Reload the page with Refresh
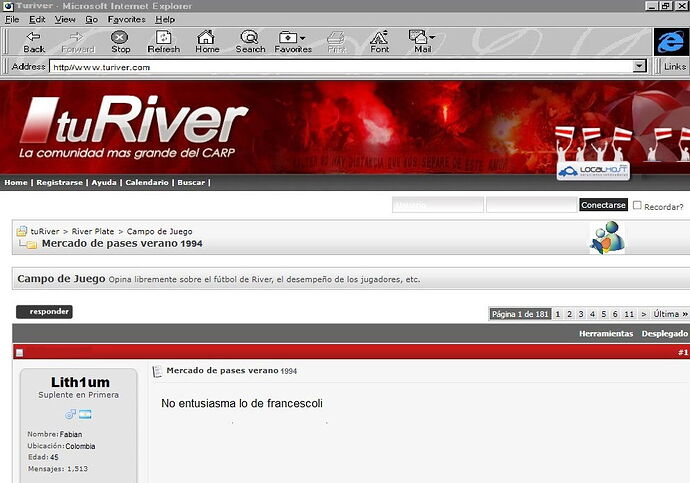The image size is (690, 483). tap(164, 42)
